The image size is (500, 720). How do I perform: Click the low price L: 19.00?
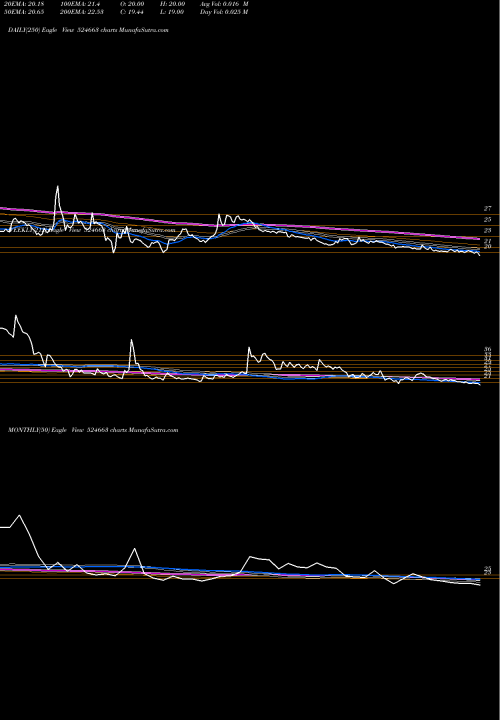click(172, 12)
